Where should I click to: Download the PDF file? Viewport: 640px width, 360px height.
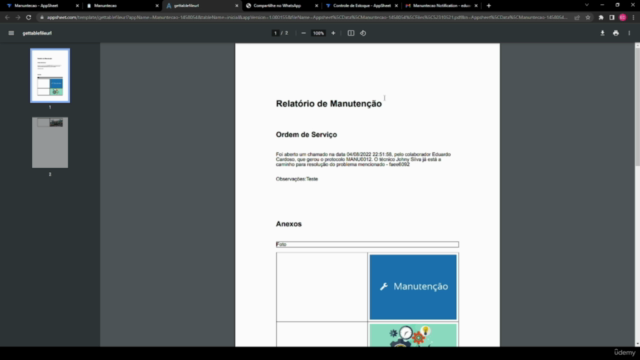click(602, 33)
